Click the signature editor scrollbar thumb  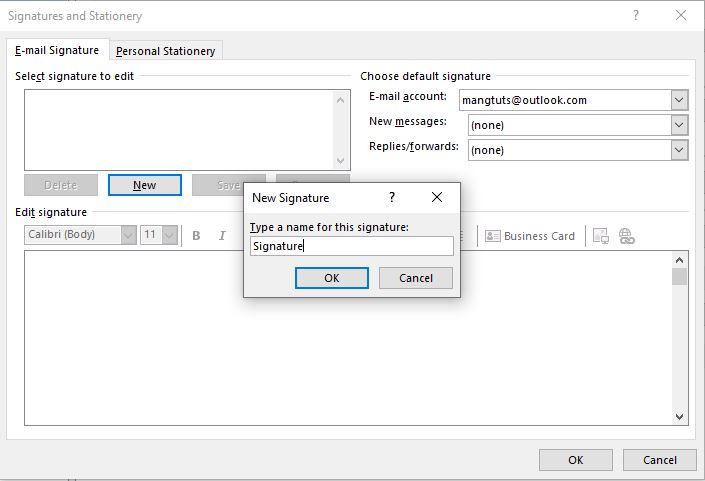coord(679,276)
